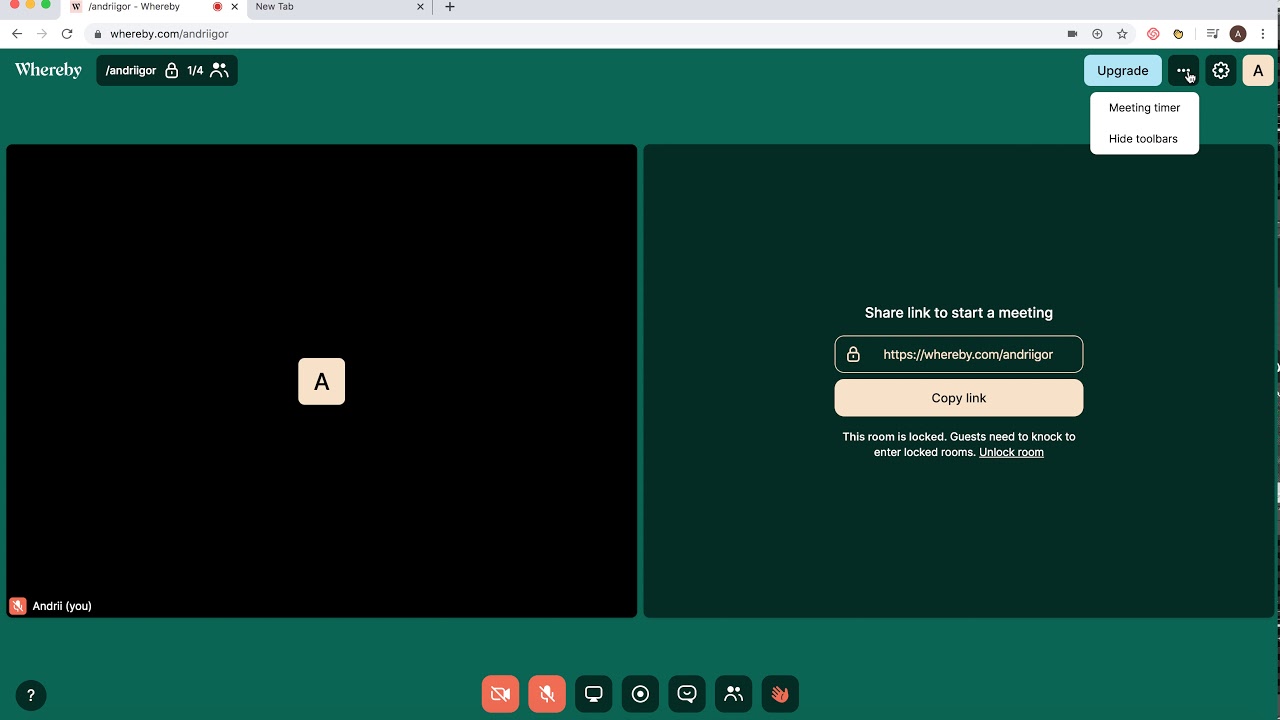Start screen sharing from the toolbar

594,694
